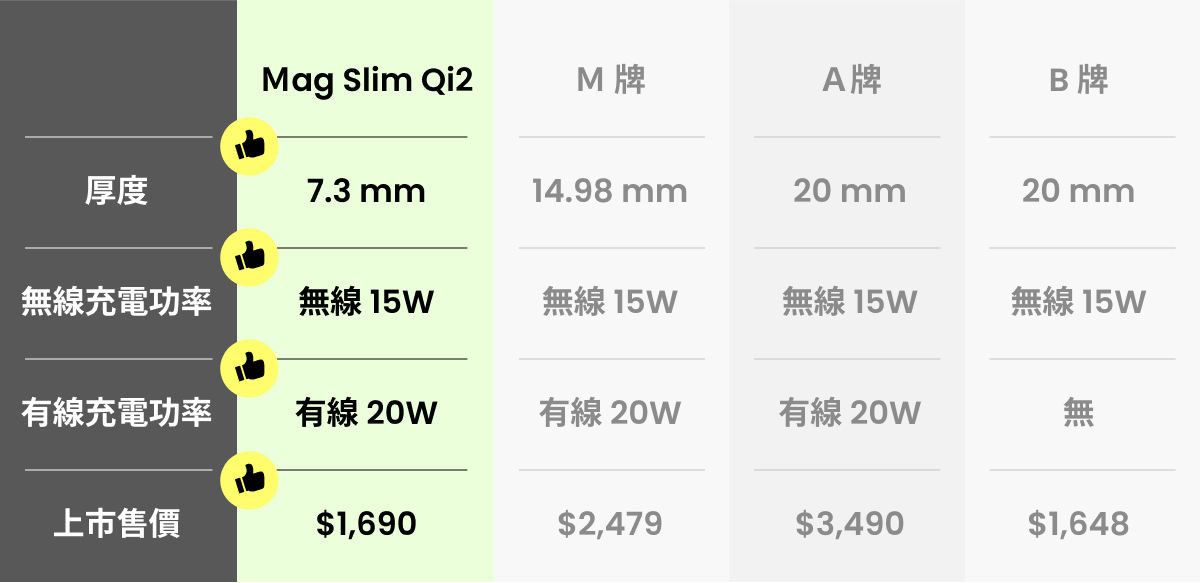Viewport: 1200px width, 583px height.
Task: Click the 上市售價 row label
Action: (117, 524)
